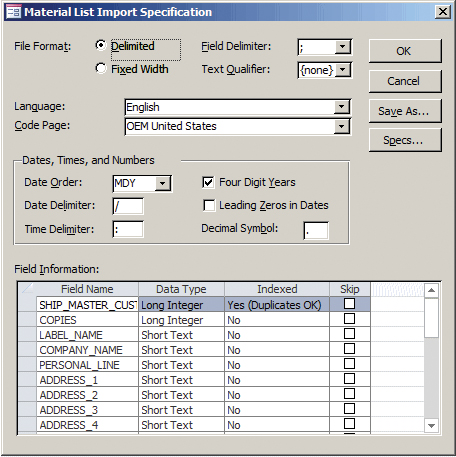The width and height of the screenshot is (456, 457).
Task: Open the Language dropdown list
Action: click(341, 107)
